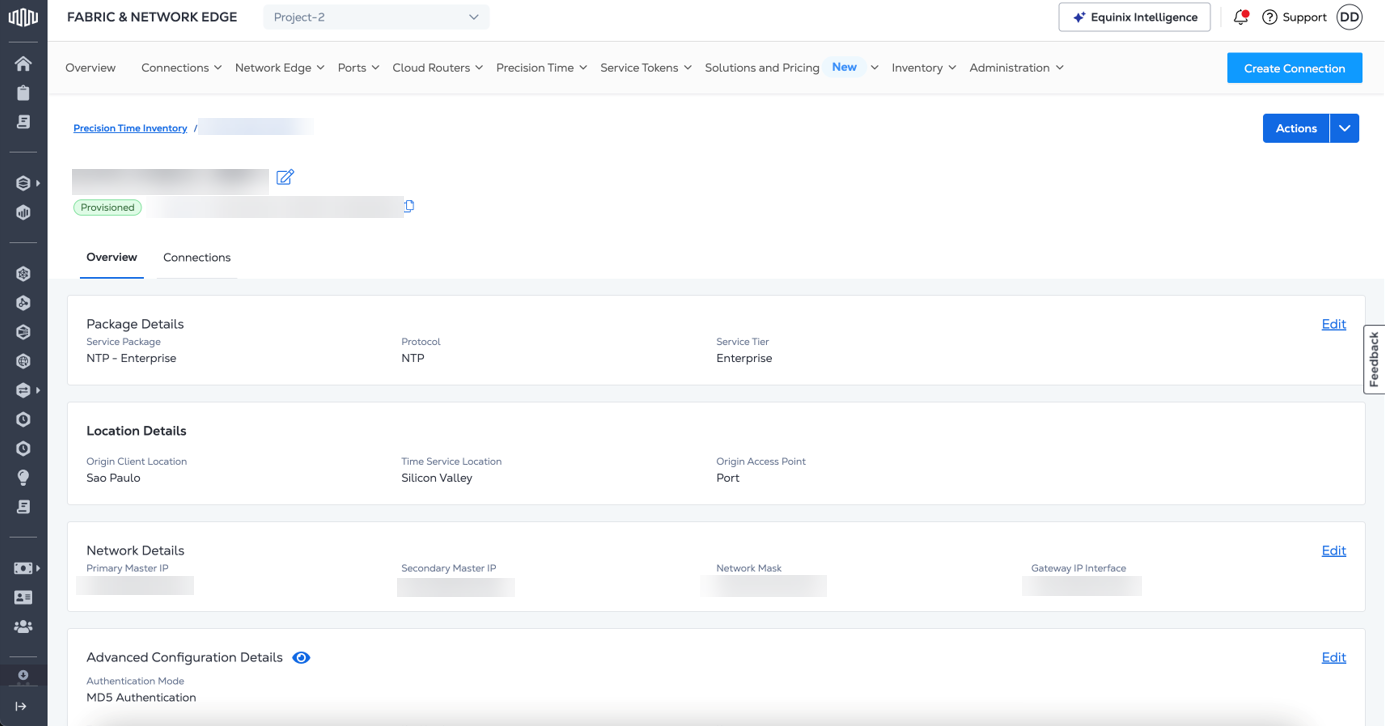Screen dimensions: 1385x727
Task: Go to Home via the sidebar house icon
Action: point(23,64)
